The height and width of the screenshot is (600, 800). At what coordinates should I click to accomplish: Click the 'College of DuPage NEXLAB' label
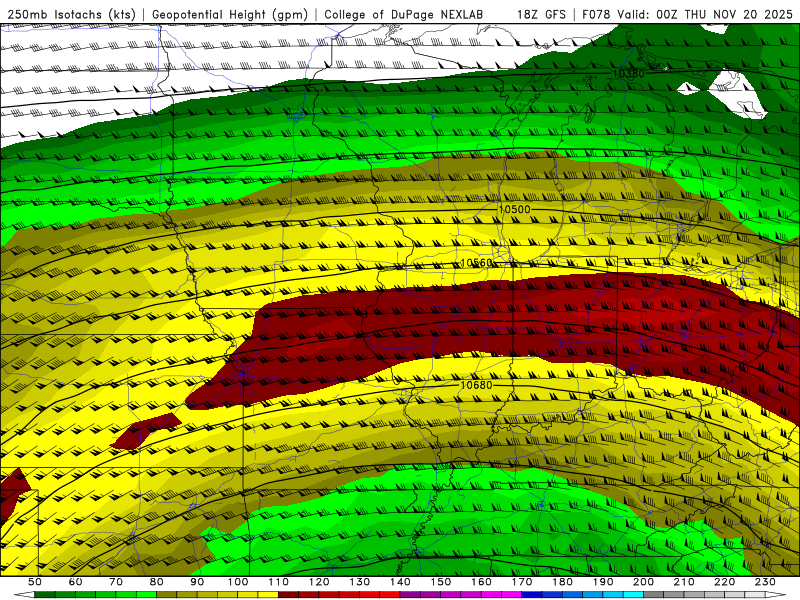pos(403,14)
